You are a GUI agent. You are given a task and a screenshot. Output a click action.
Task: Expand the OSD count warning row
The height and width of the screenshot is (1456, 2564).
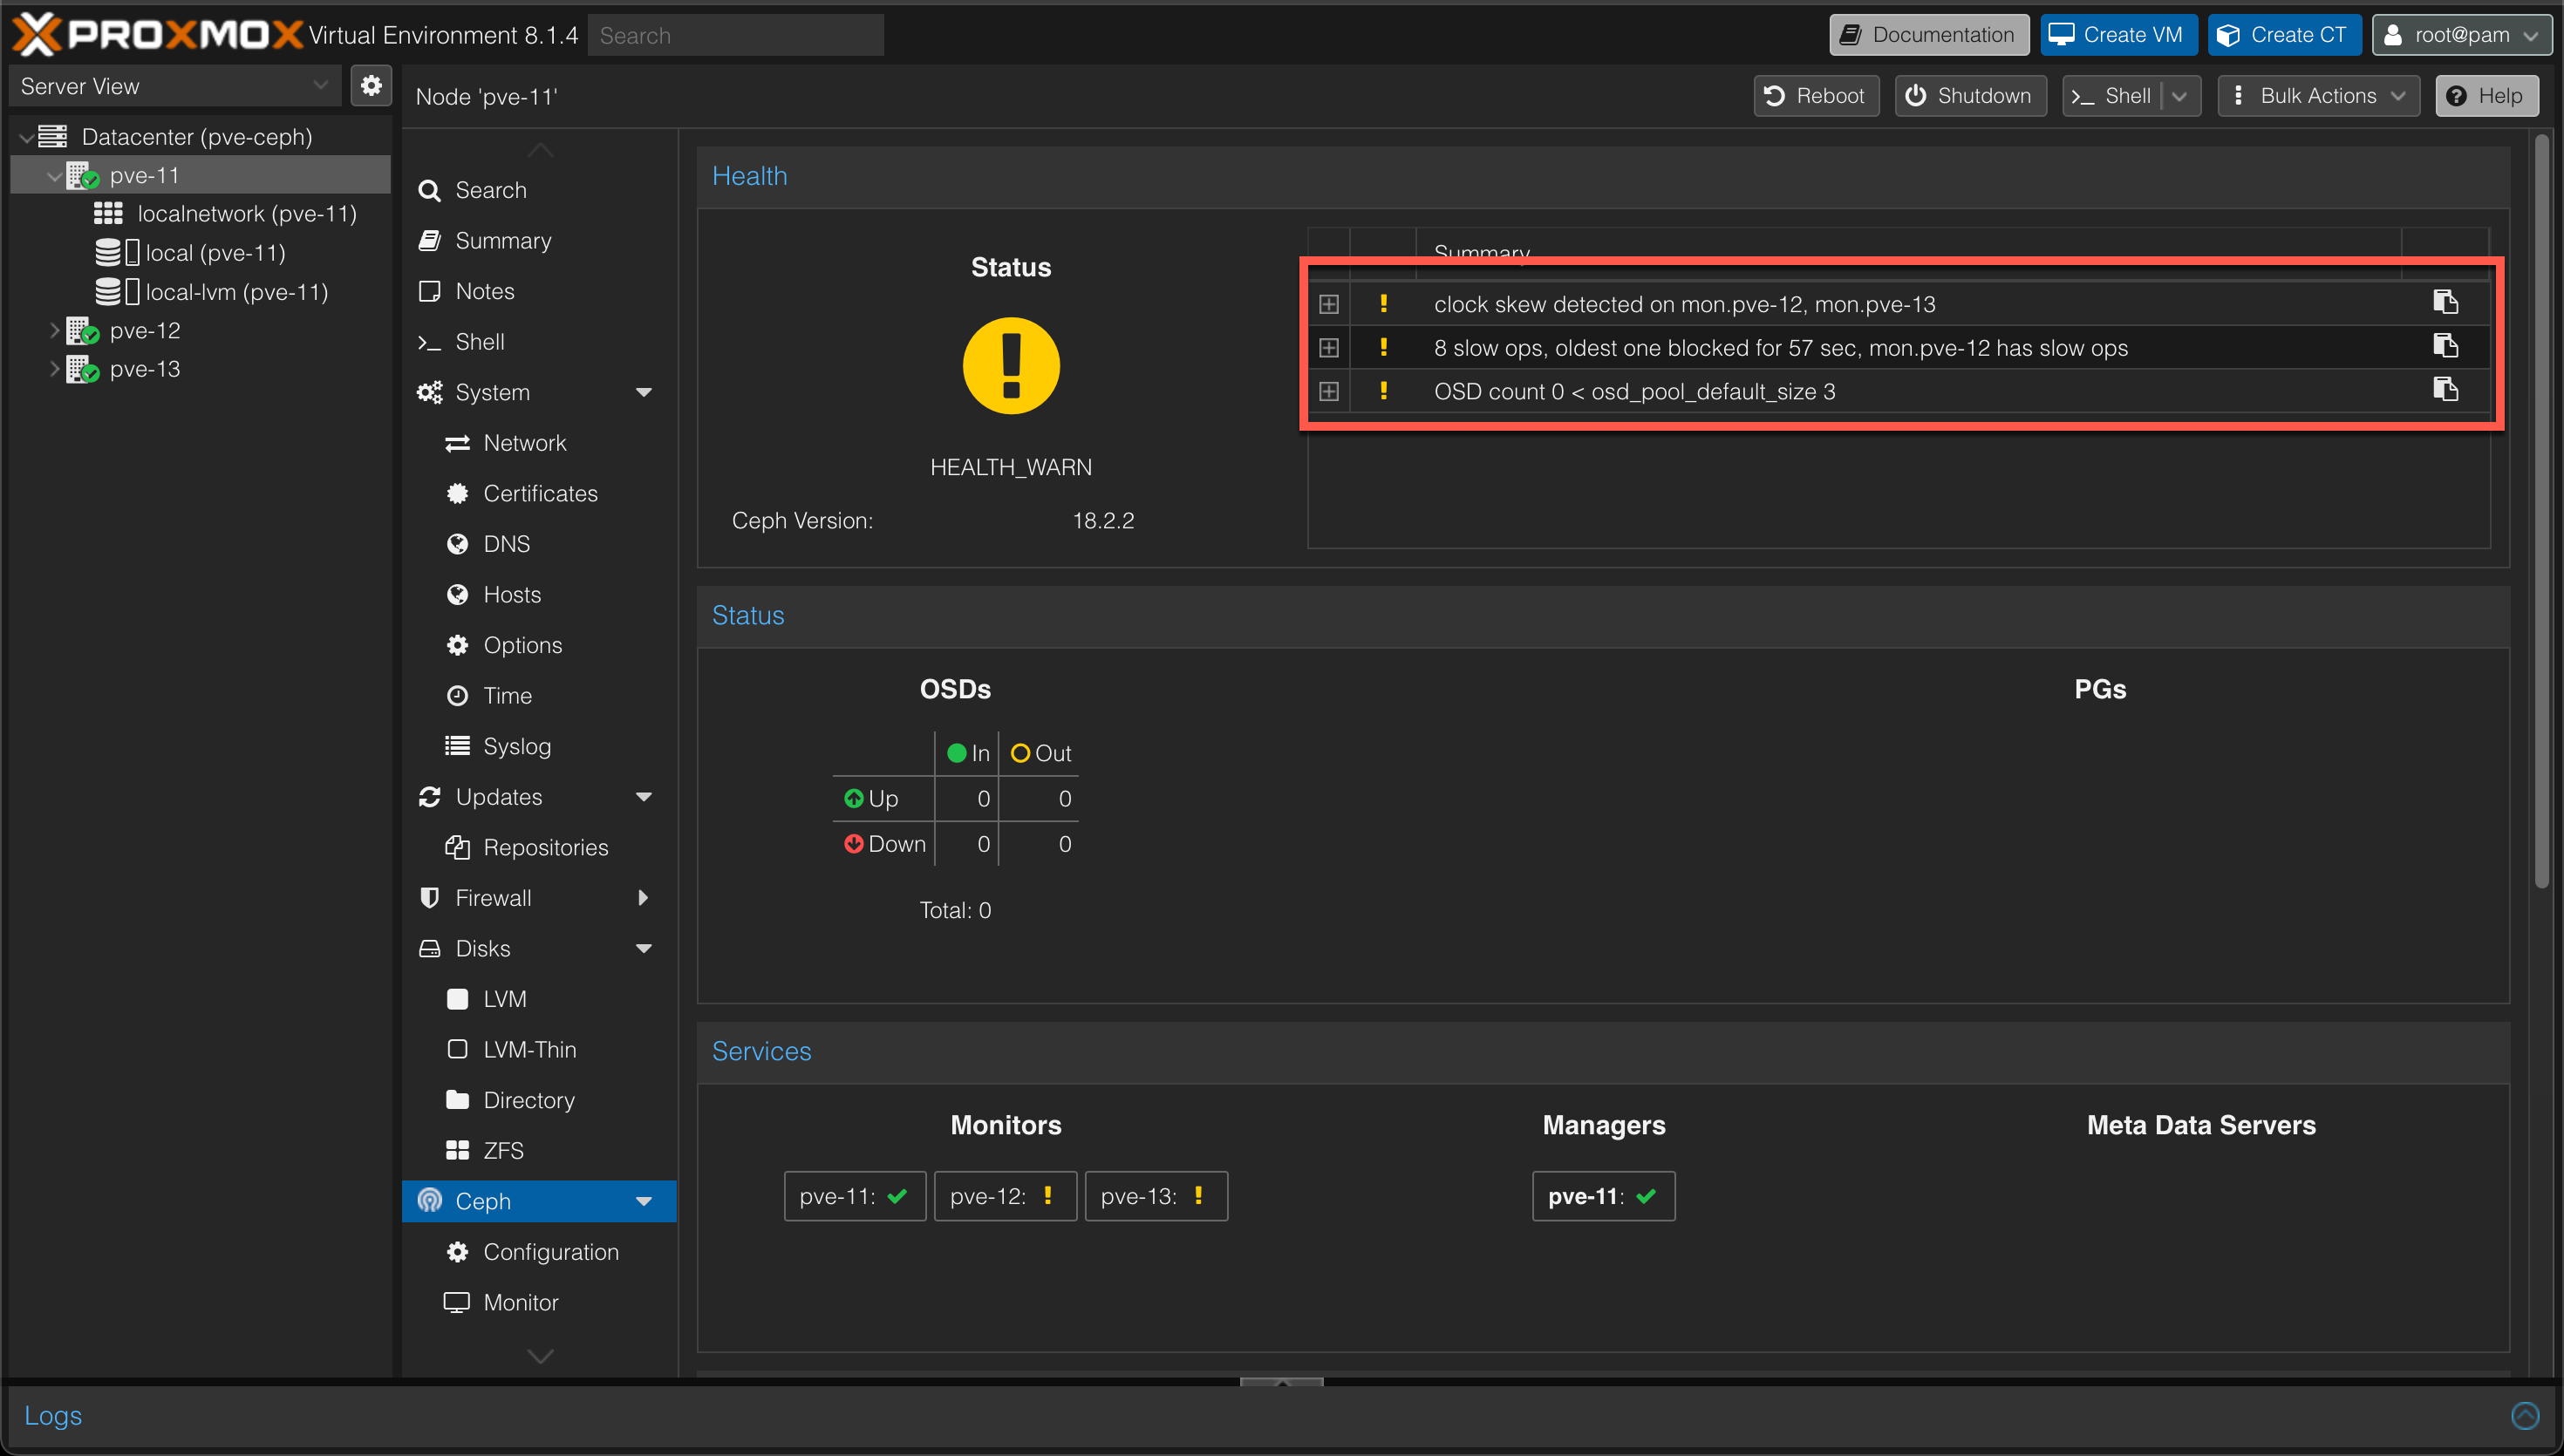(x=1328, y=391)
